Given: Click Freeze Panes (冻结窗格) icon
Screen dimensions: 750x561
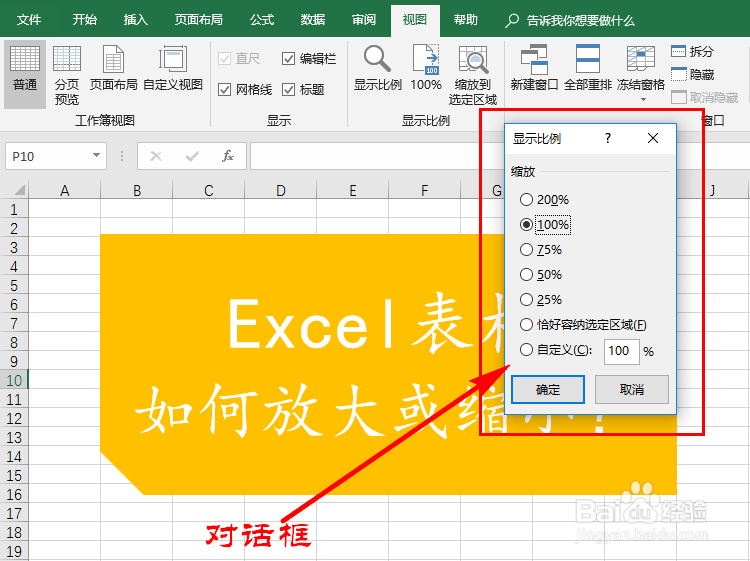Looking at the screenshot, I should pos(640,59).
